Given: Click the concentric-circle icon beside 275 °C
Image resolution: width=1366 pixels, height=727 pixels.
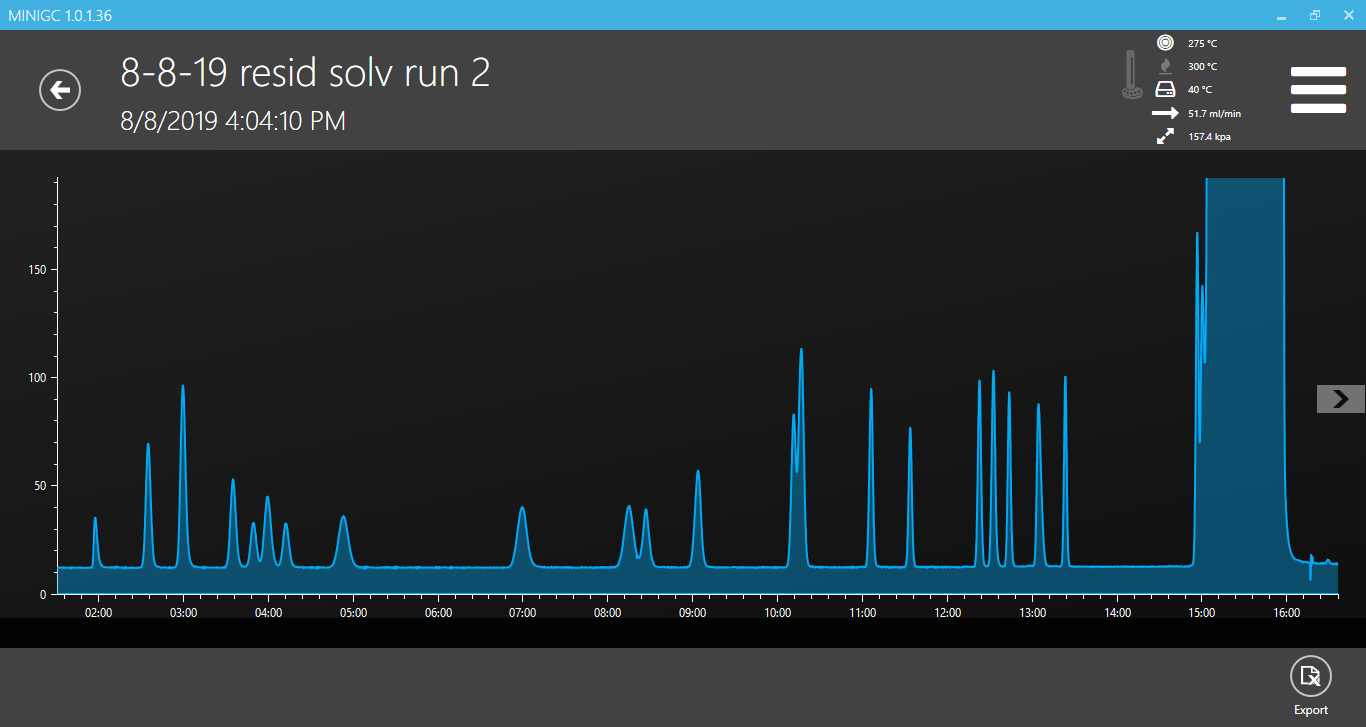Looking at the screenshot, I should (1165, 43).
